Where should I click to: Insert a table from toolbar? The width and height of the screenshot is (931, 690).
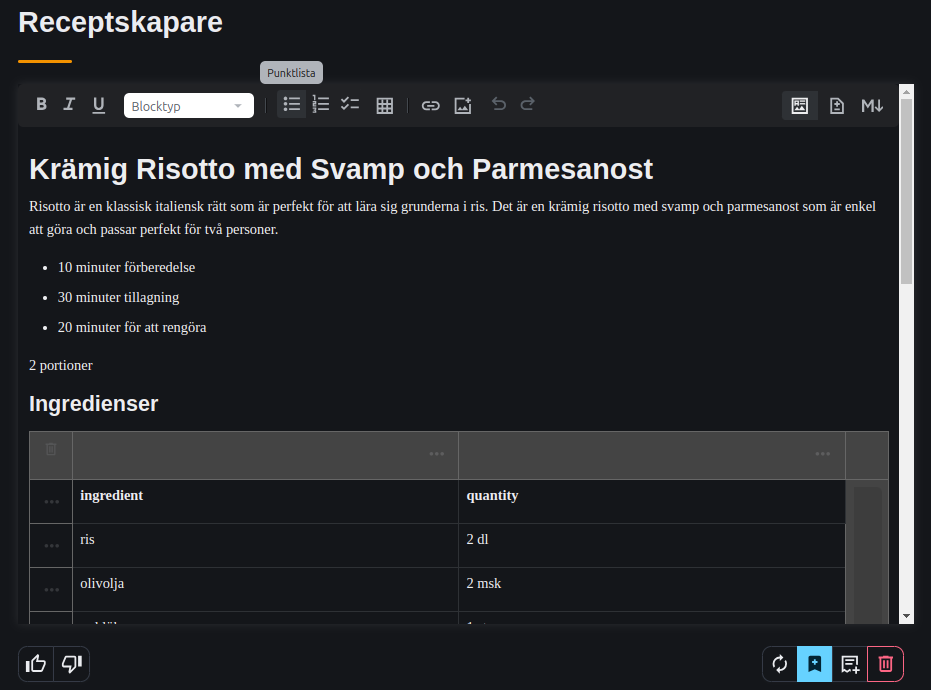point(384,105)
